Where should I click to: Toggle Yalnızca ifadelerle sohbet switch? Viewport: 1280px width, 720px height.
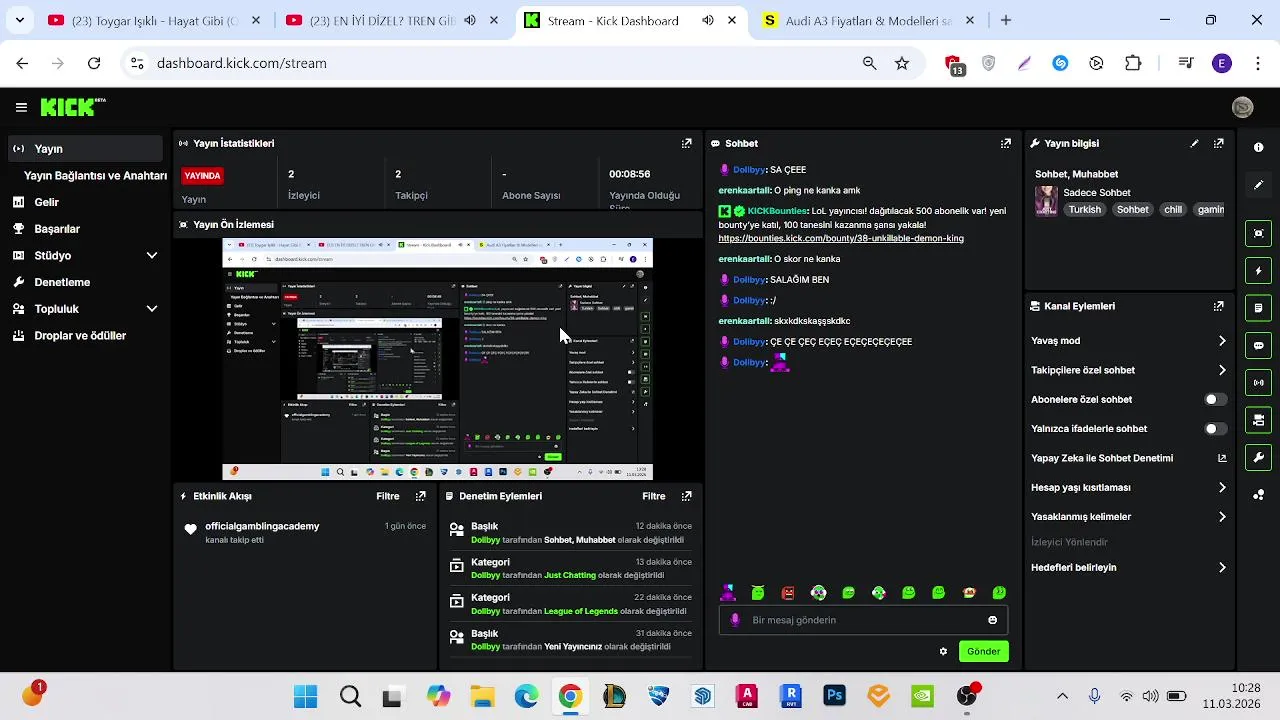tap(1215, 429)
